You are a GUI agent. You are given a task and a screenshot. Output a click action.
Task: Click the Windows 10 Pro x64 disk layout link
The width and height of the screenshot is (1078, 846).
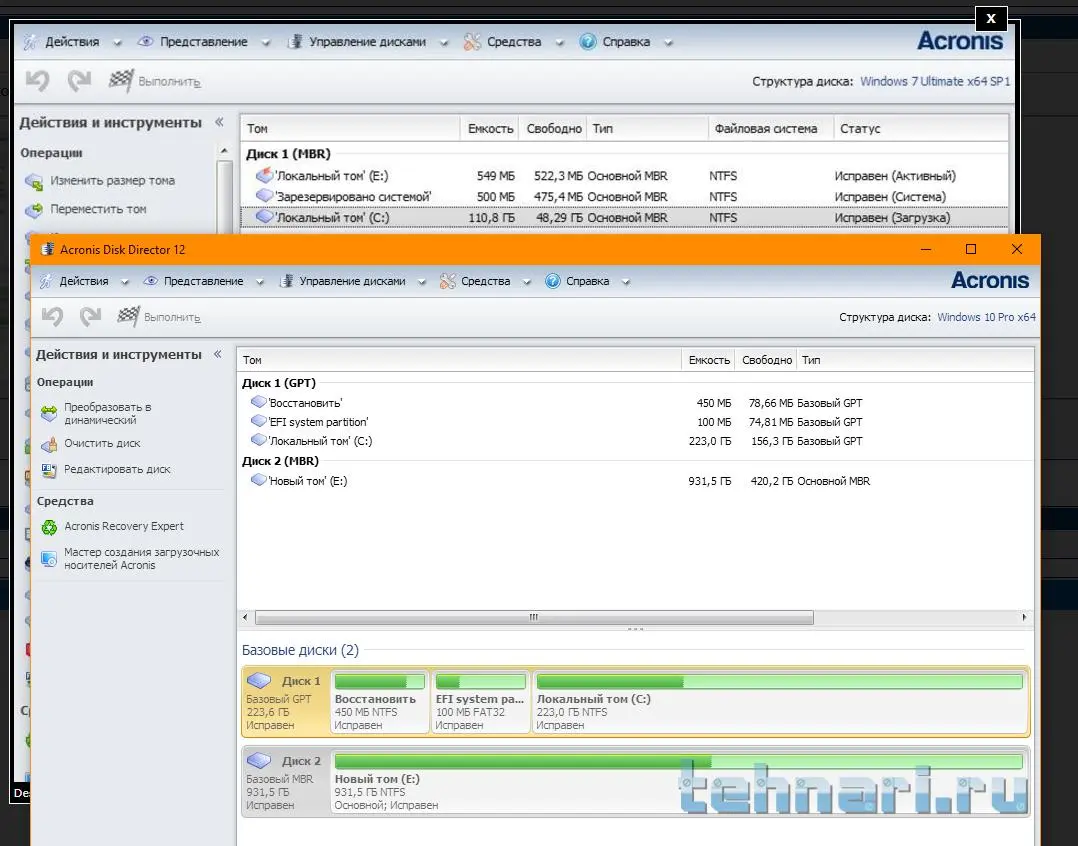click(985, 317)
